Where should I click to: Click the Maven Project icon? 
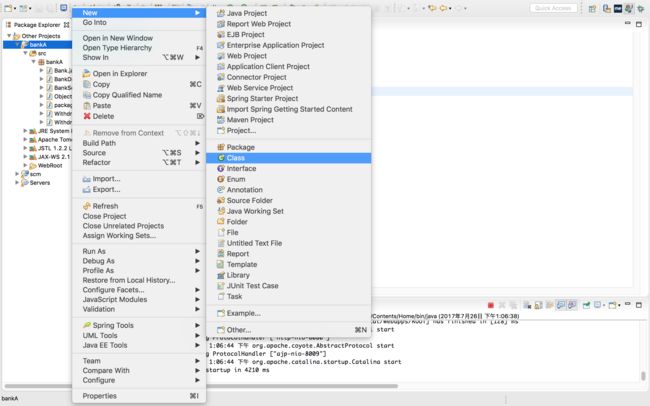[x=221, y=120]
